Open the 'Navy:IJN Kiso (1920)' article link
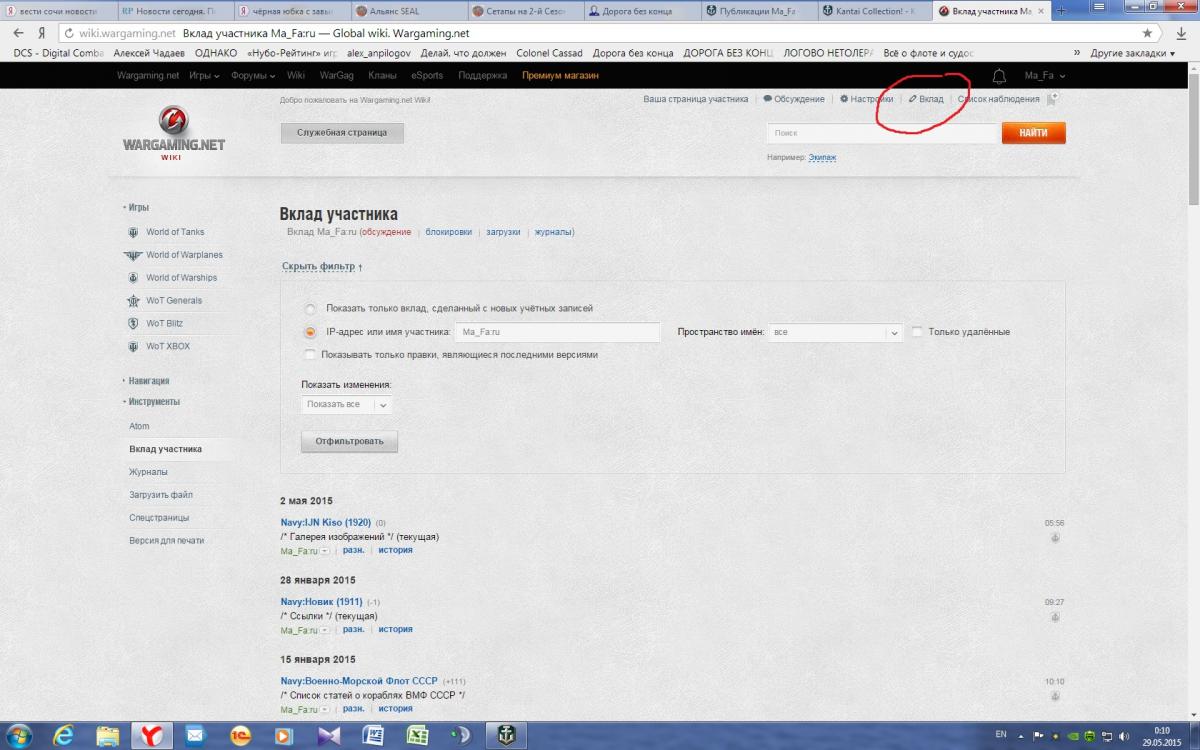 click(325, 523)
